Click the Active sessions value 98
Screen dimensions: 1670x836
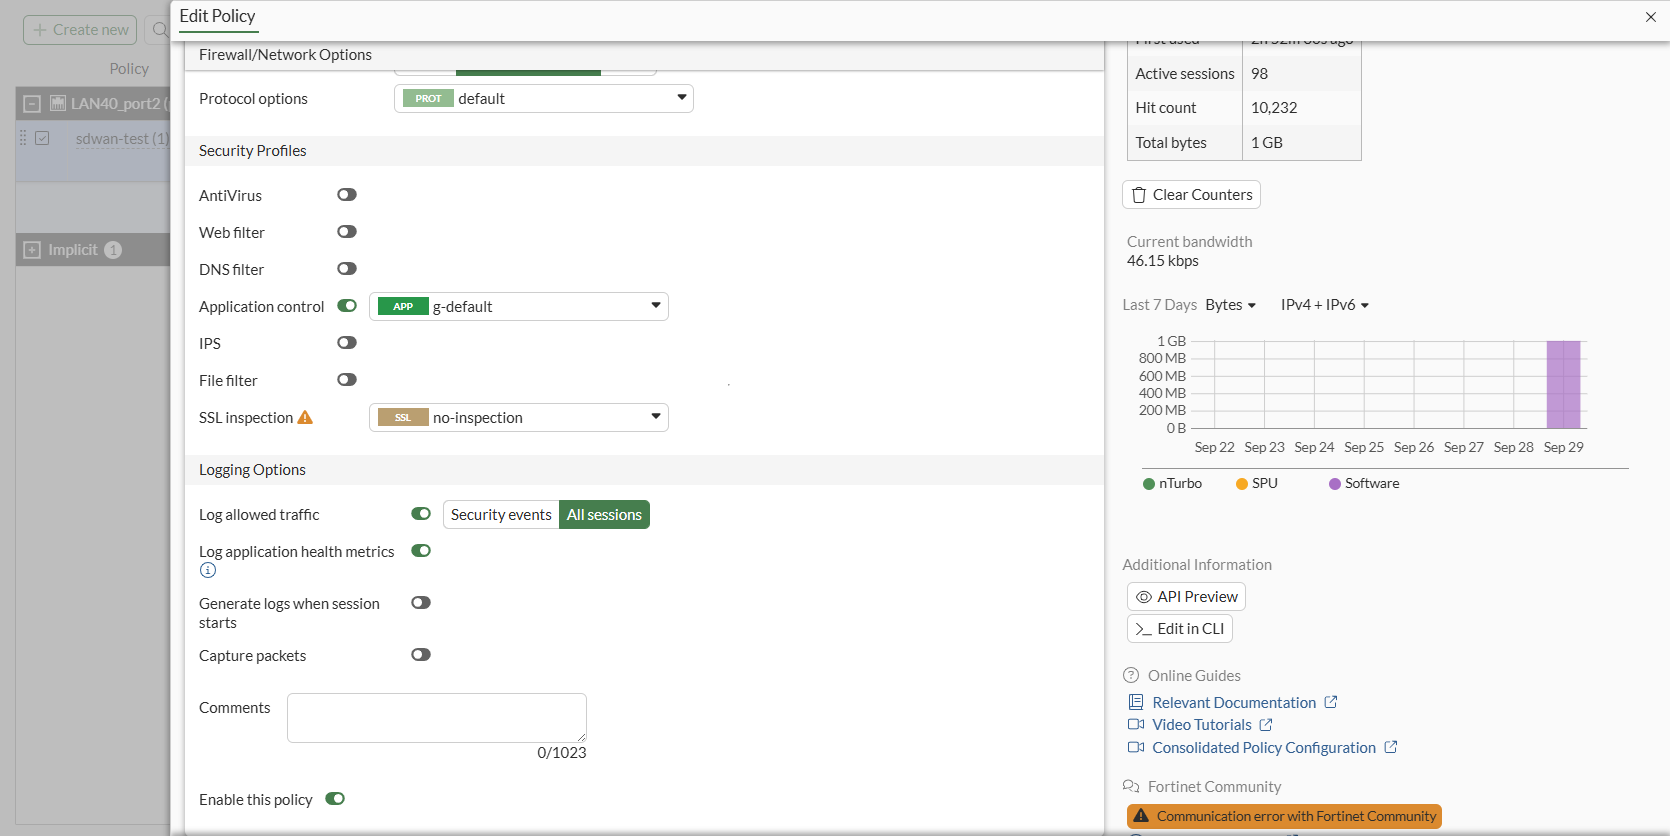coord(1260,74)
